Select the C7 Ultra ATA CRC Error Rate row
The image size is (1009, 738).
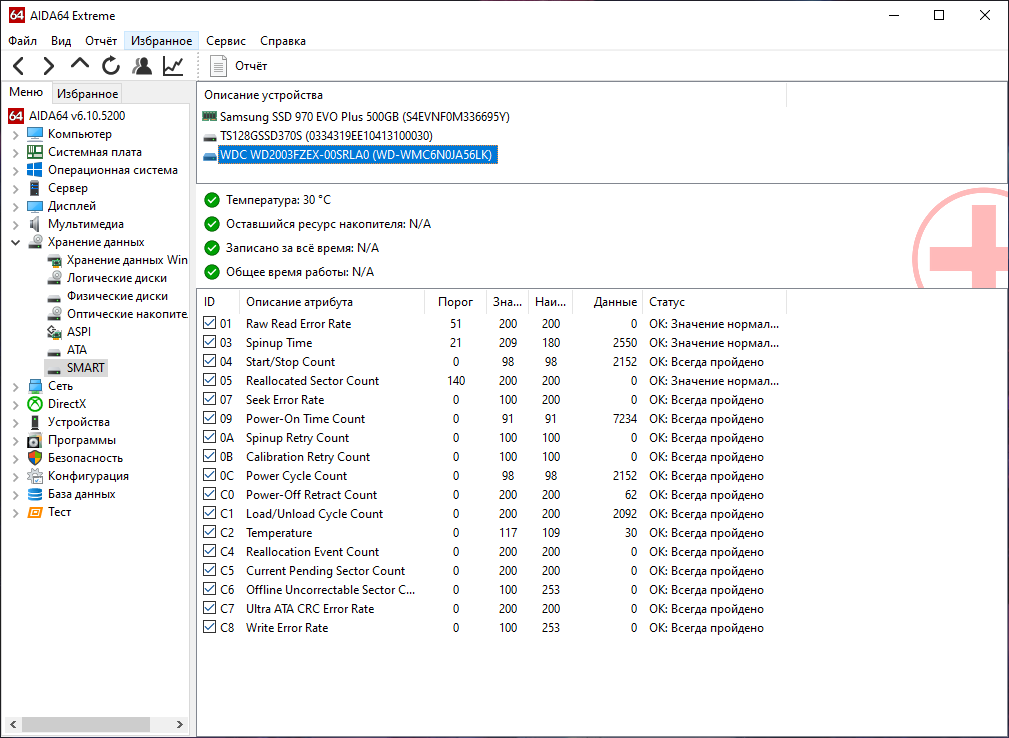pyautogui.click(x=490, y=608)
